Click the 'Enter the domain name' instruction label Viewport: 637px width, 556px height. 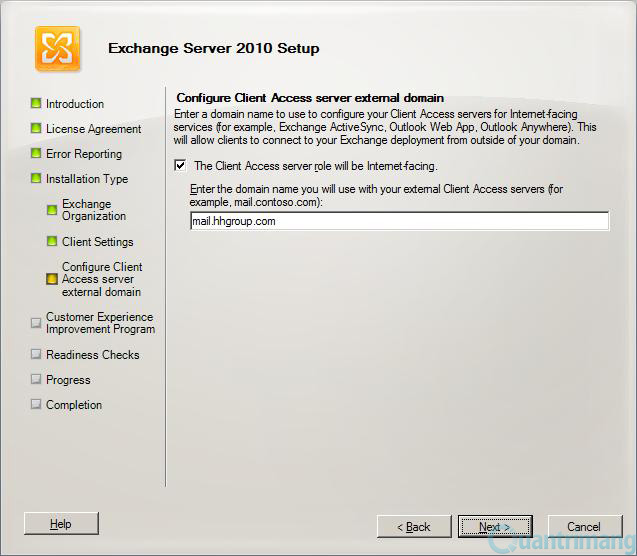tap(376, 195)
